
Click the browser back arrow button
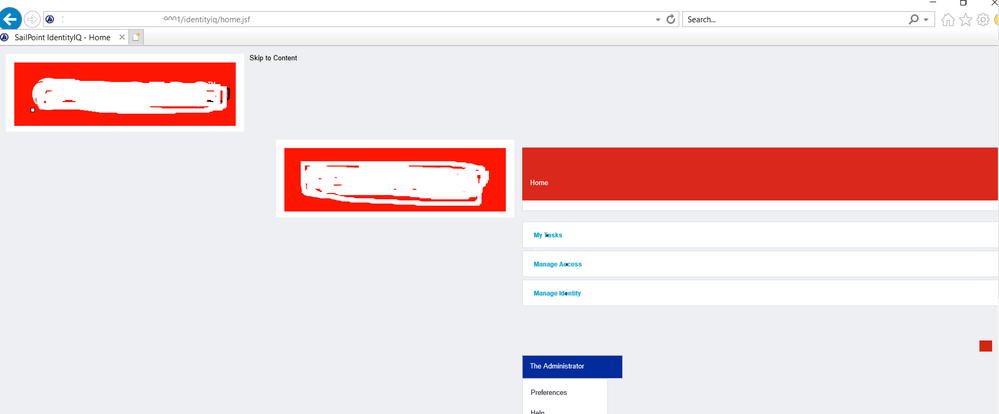click(x=11, y=19)
